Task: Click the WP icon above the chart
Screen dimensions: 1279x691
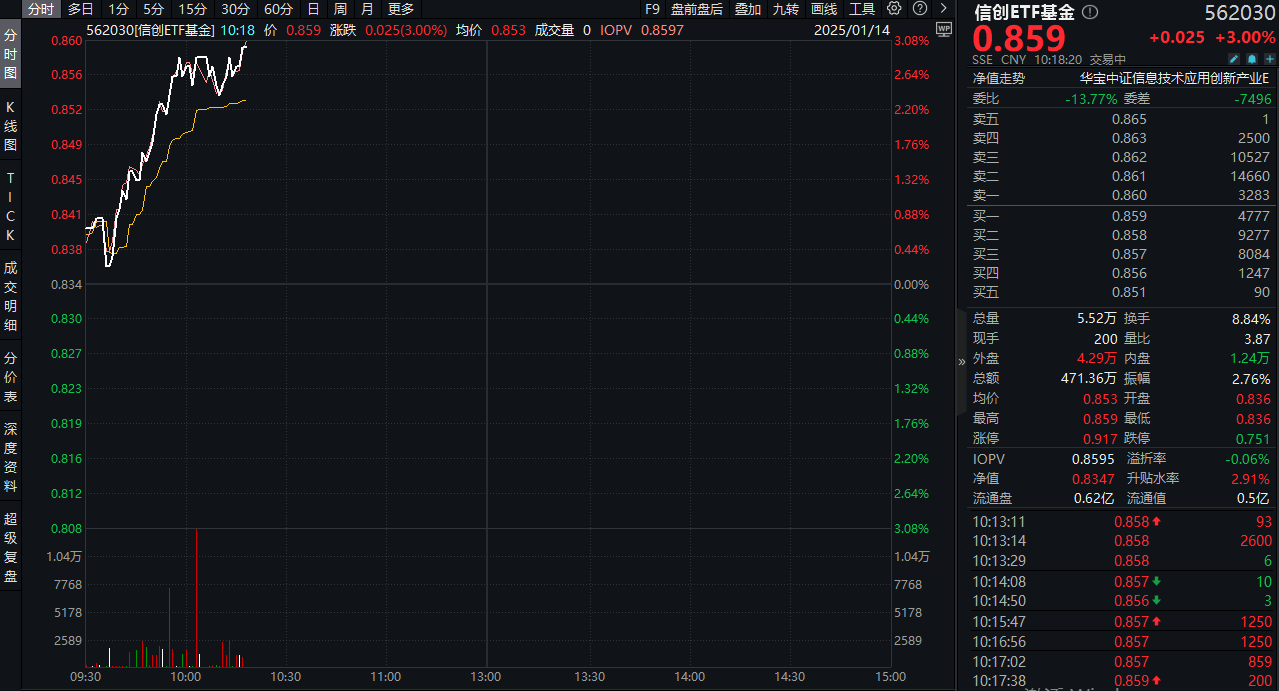Action: (x=943, y=28)
